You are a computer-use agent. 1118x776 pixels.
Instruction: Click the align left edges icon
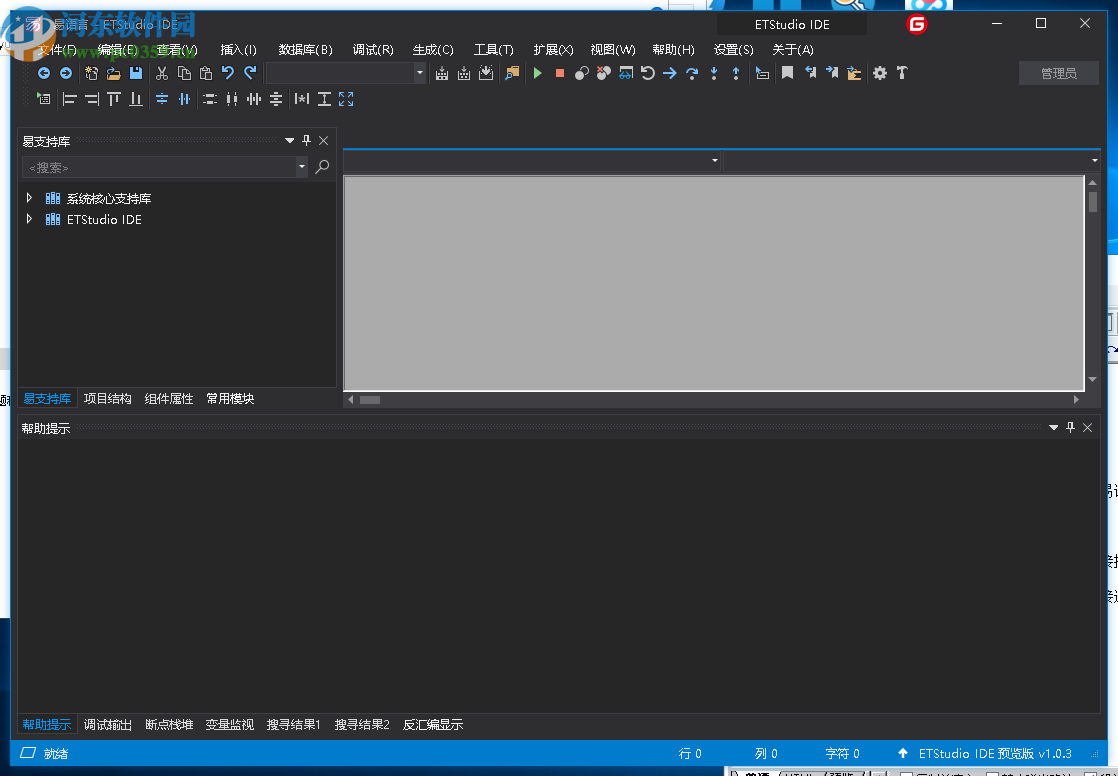[69, 99]
